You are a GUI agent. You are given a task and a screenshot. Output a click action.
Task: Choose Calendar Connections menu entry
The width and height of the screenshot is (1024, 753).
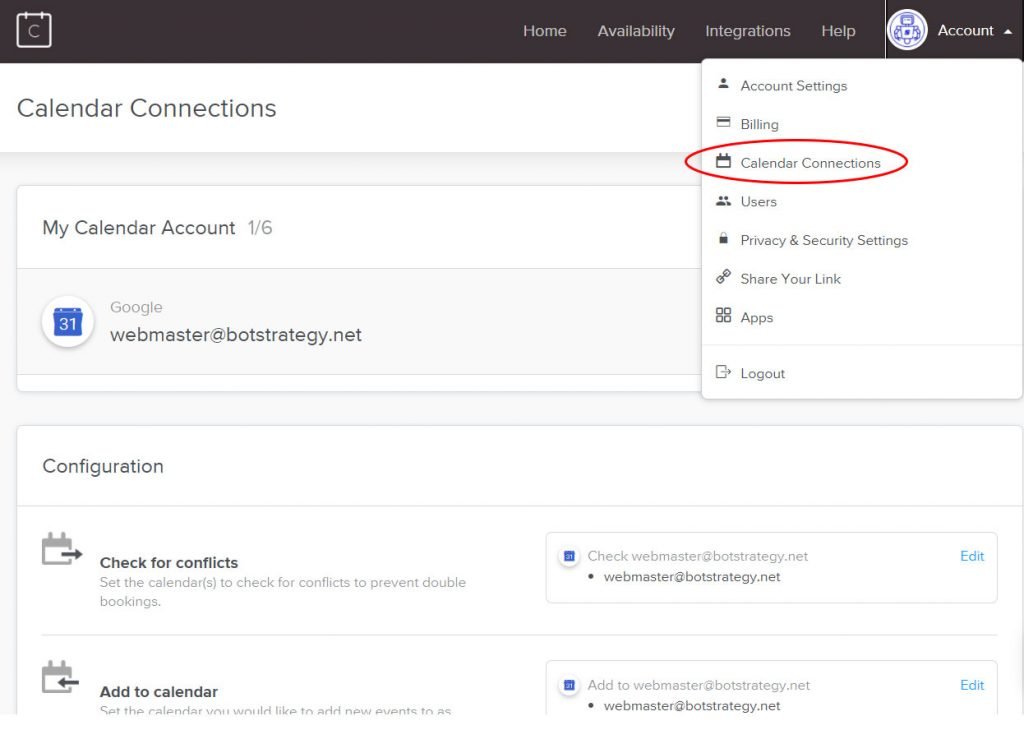point(810,163)
